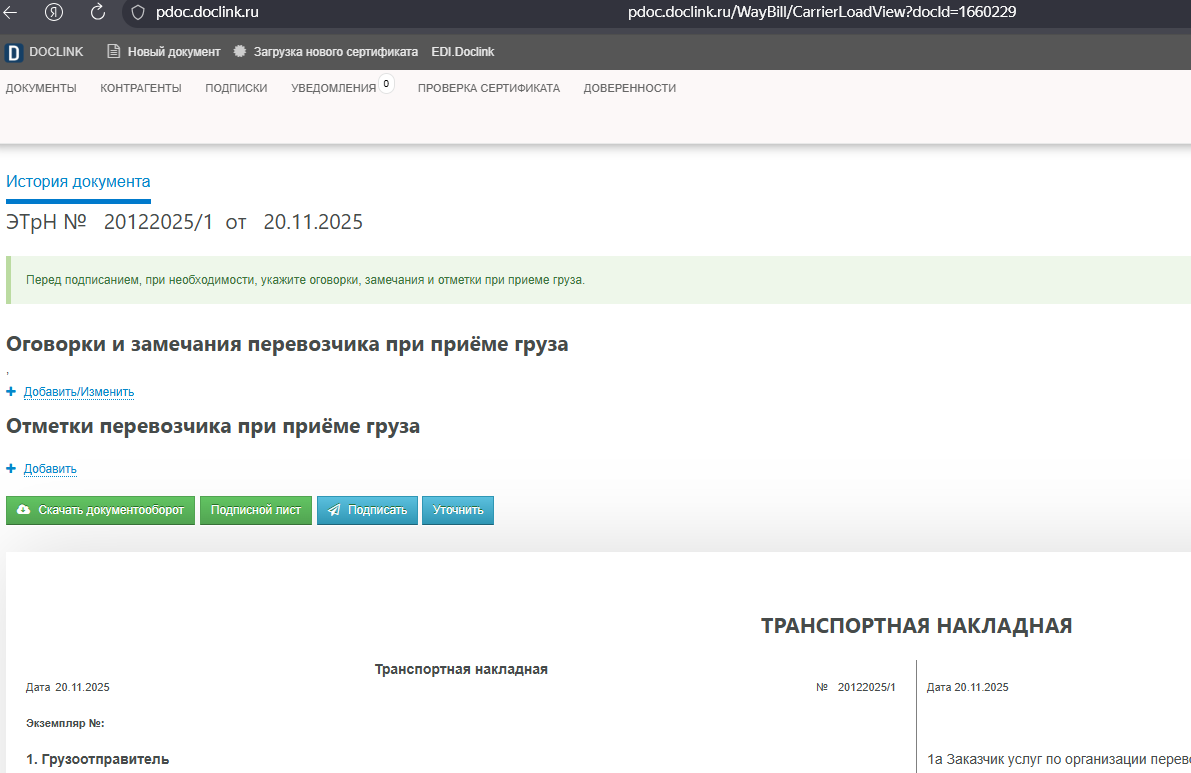This screenshot has width=1191, height=773.
Task: Click the Добавить/Изменить link for carrier remarks
Action: 79,392
